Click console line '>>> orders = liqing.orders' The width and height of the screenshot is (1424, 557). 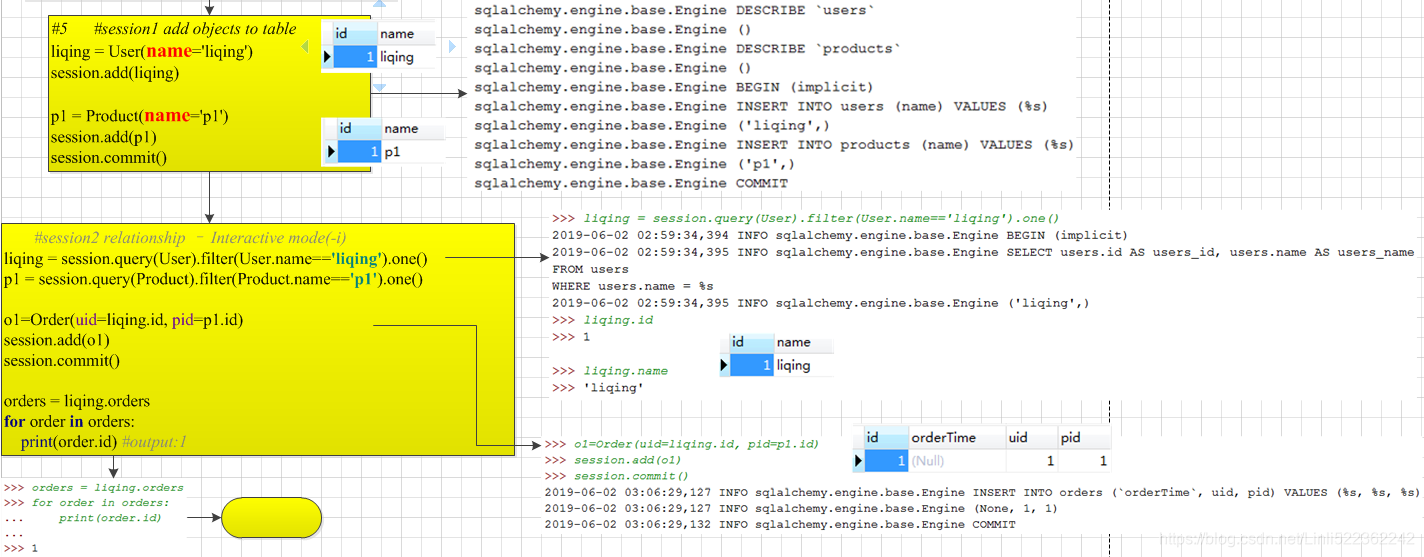coord(94,488)
